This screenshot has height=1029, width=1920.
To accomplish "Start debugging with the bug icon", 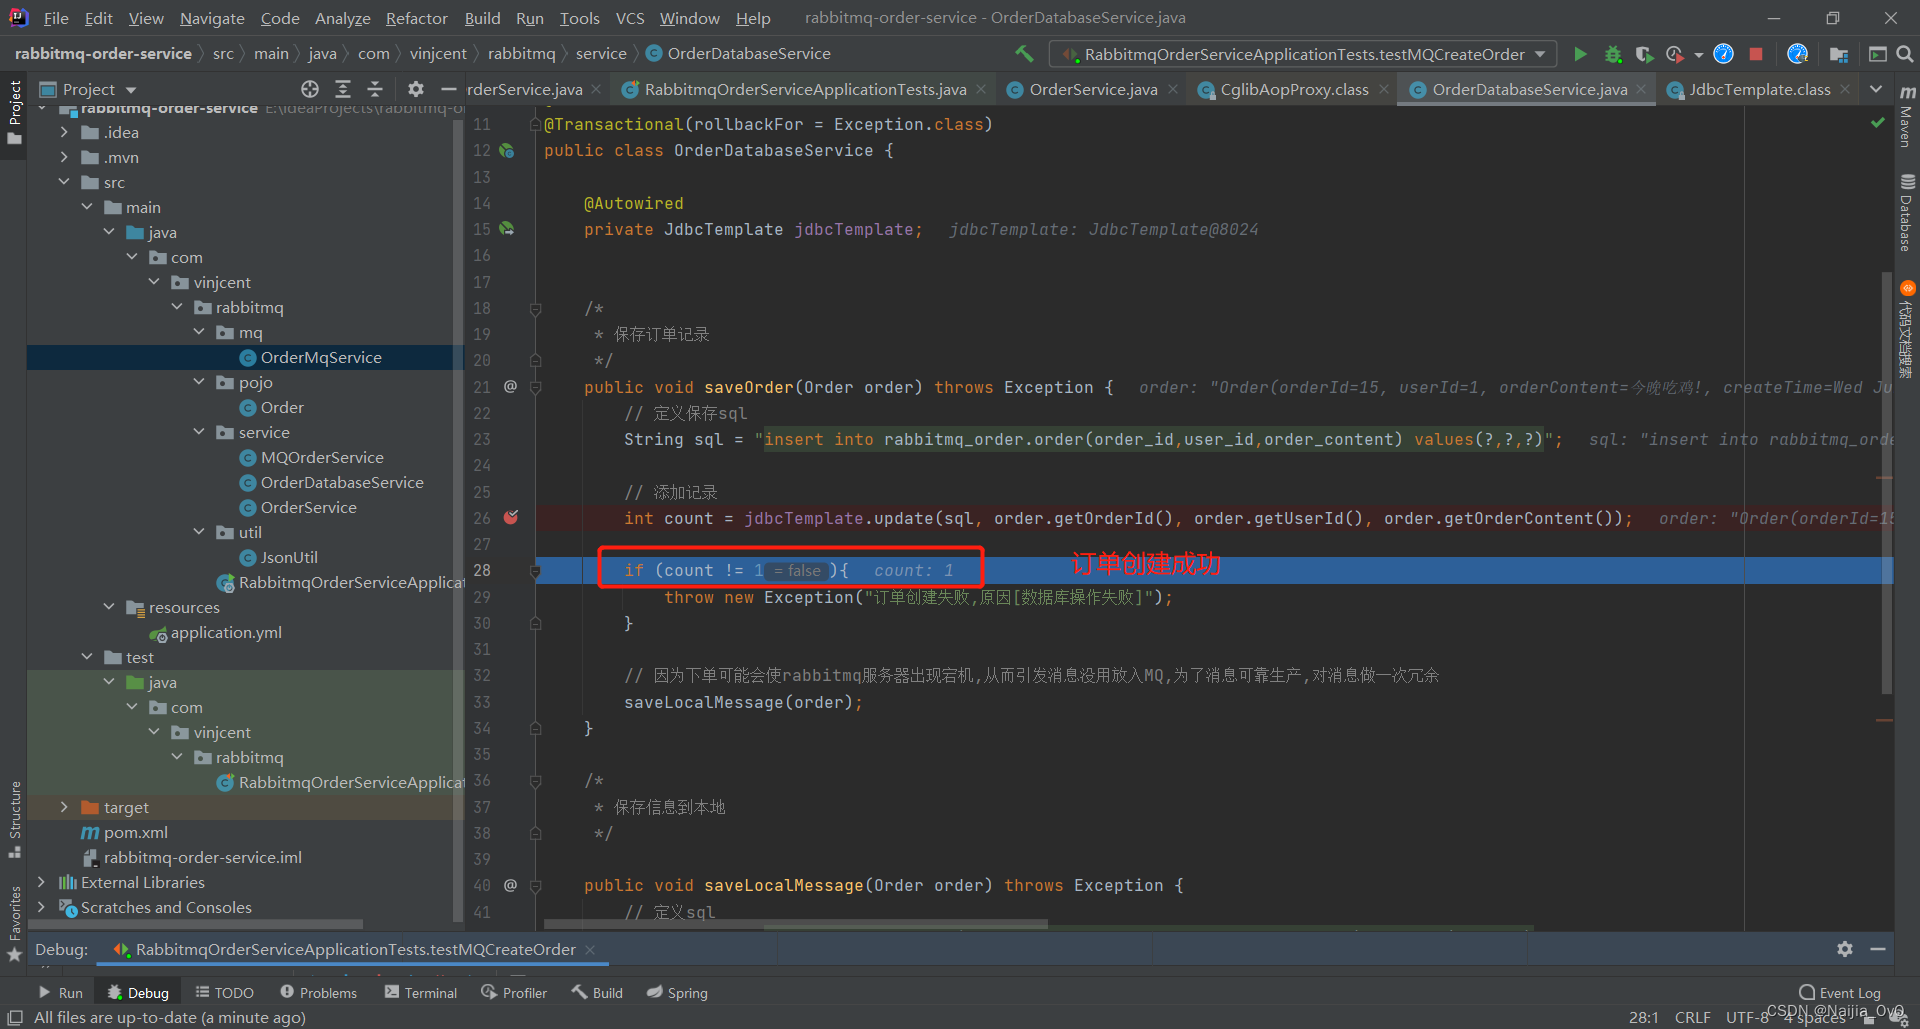I will coord(1612,54).
